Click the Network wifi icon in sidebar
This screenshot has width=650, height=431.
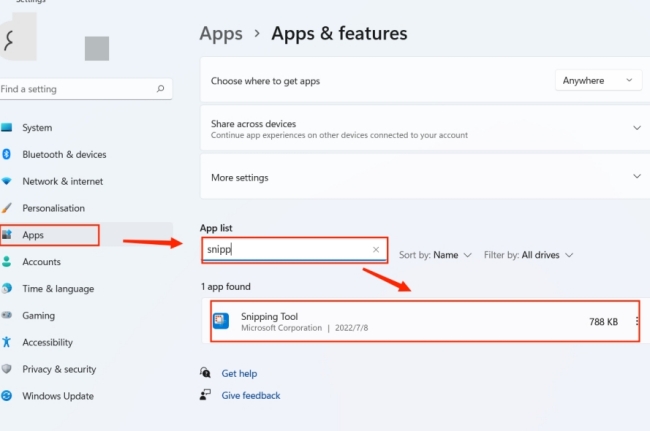pyautogui.click(x=6, y=181)
